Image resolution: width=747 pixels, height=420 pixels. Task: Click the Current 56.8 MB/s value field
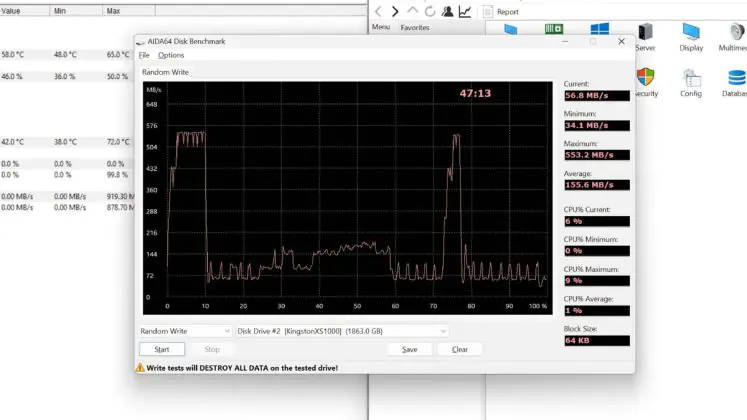click(x=597, y=95)
